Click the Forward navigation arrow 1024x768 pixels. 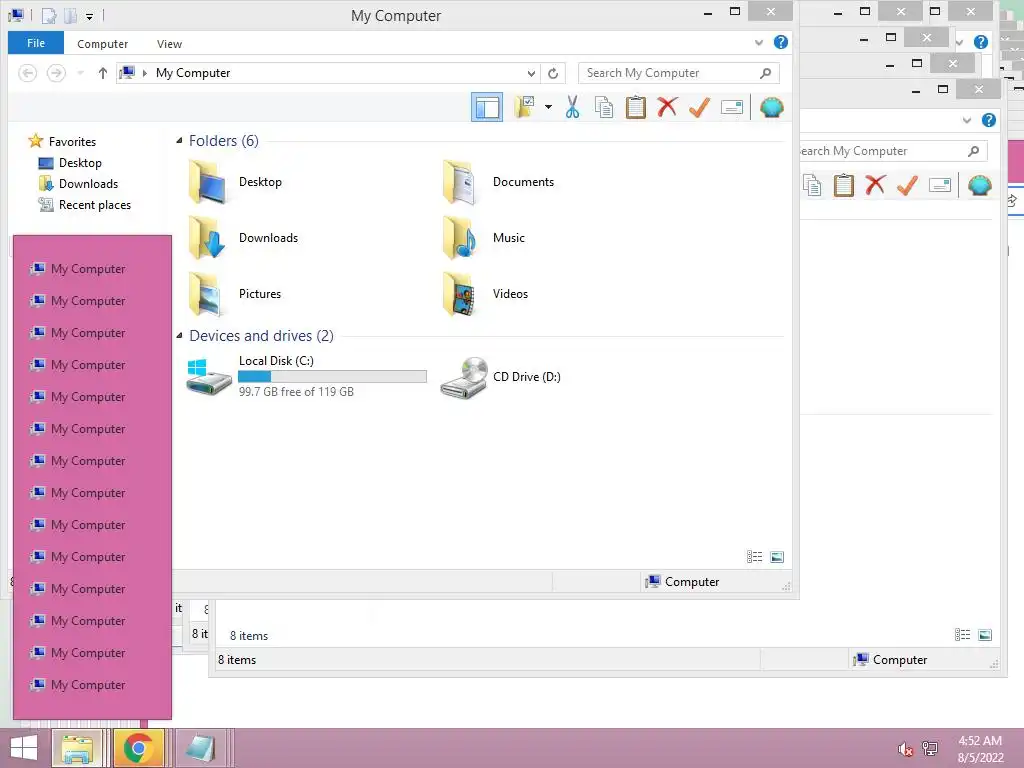tap(56, 73)
